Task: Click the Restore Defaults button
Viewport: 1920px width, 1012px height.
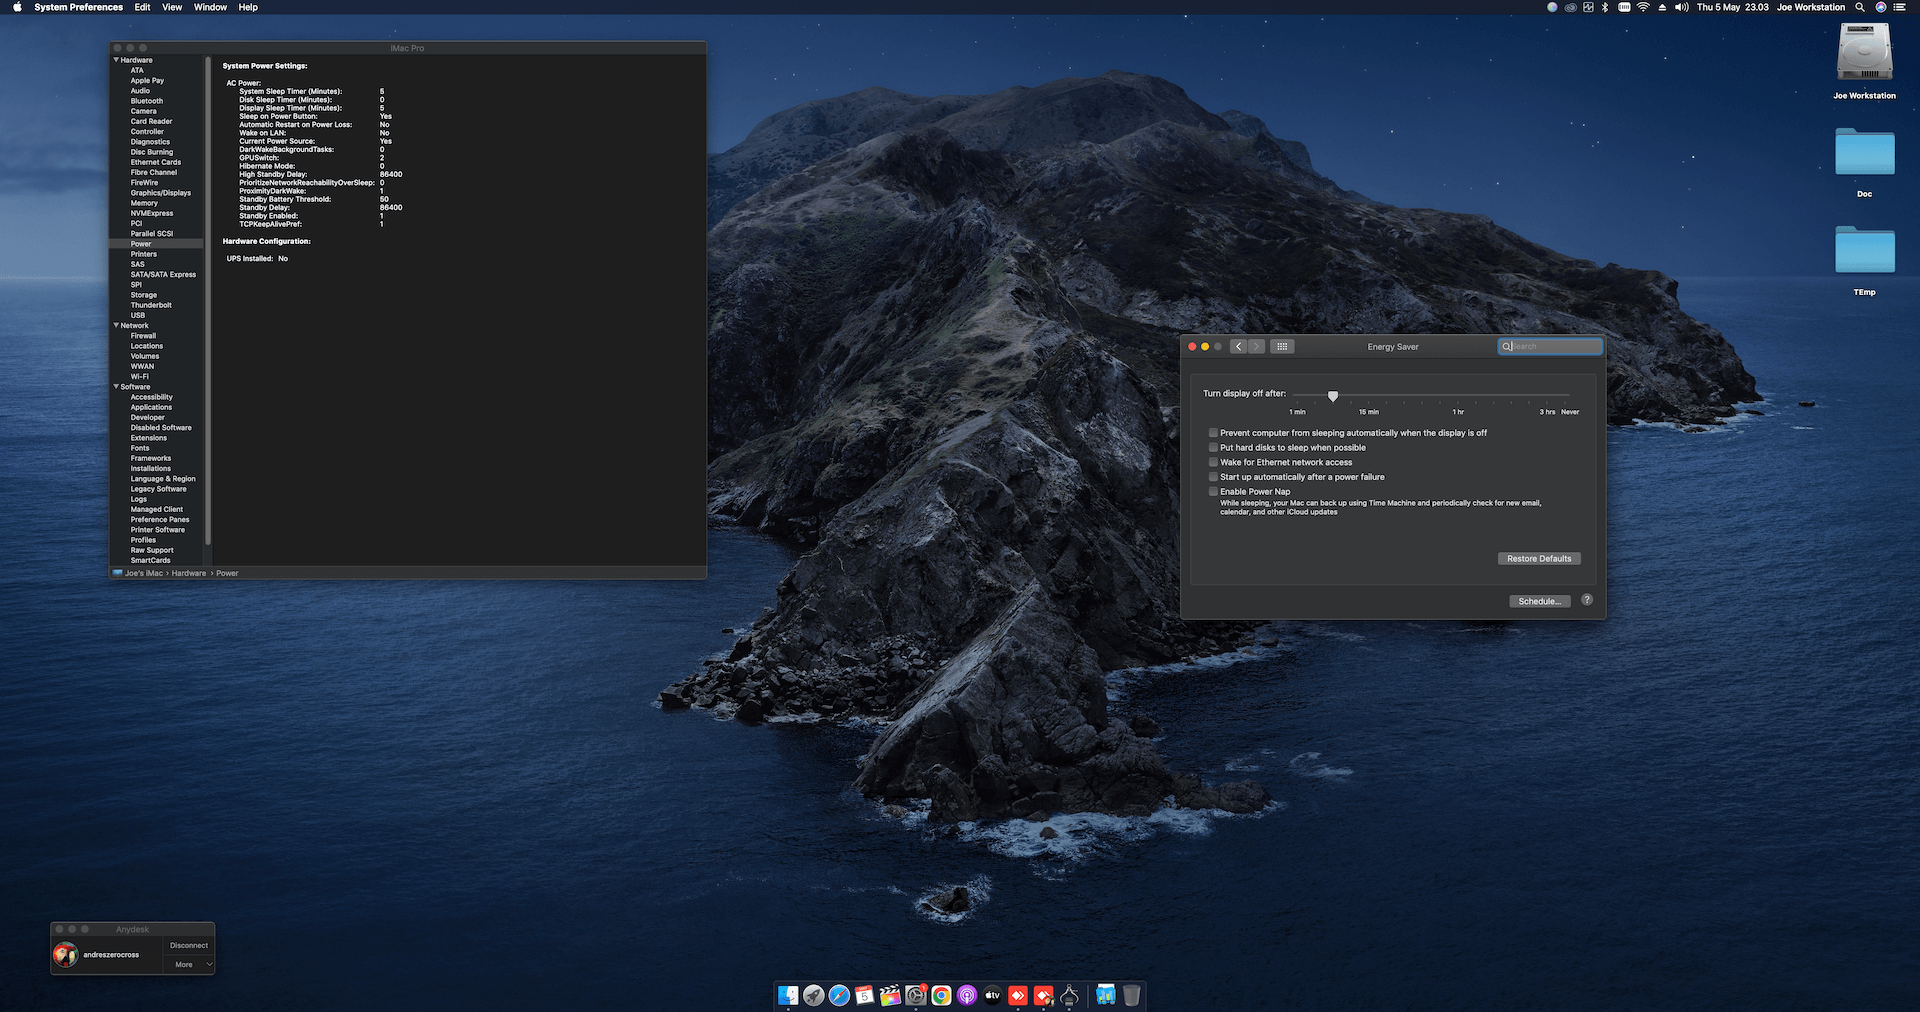Action: click(x=1538, y=559)
